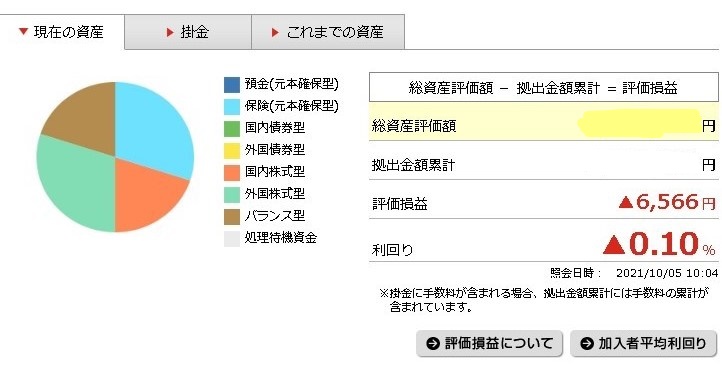722x372 pixels.
Task: Click the down triangle beside 現在の資産
Action: click(x=23, y=31)
